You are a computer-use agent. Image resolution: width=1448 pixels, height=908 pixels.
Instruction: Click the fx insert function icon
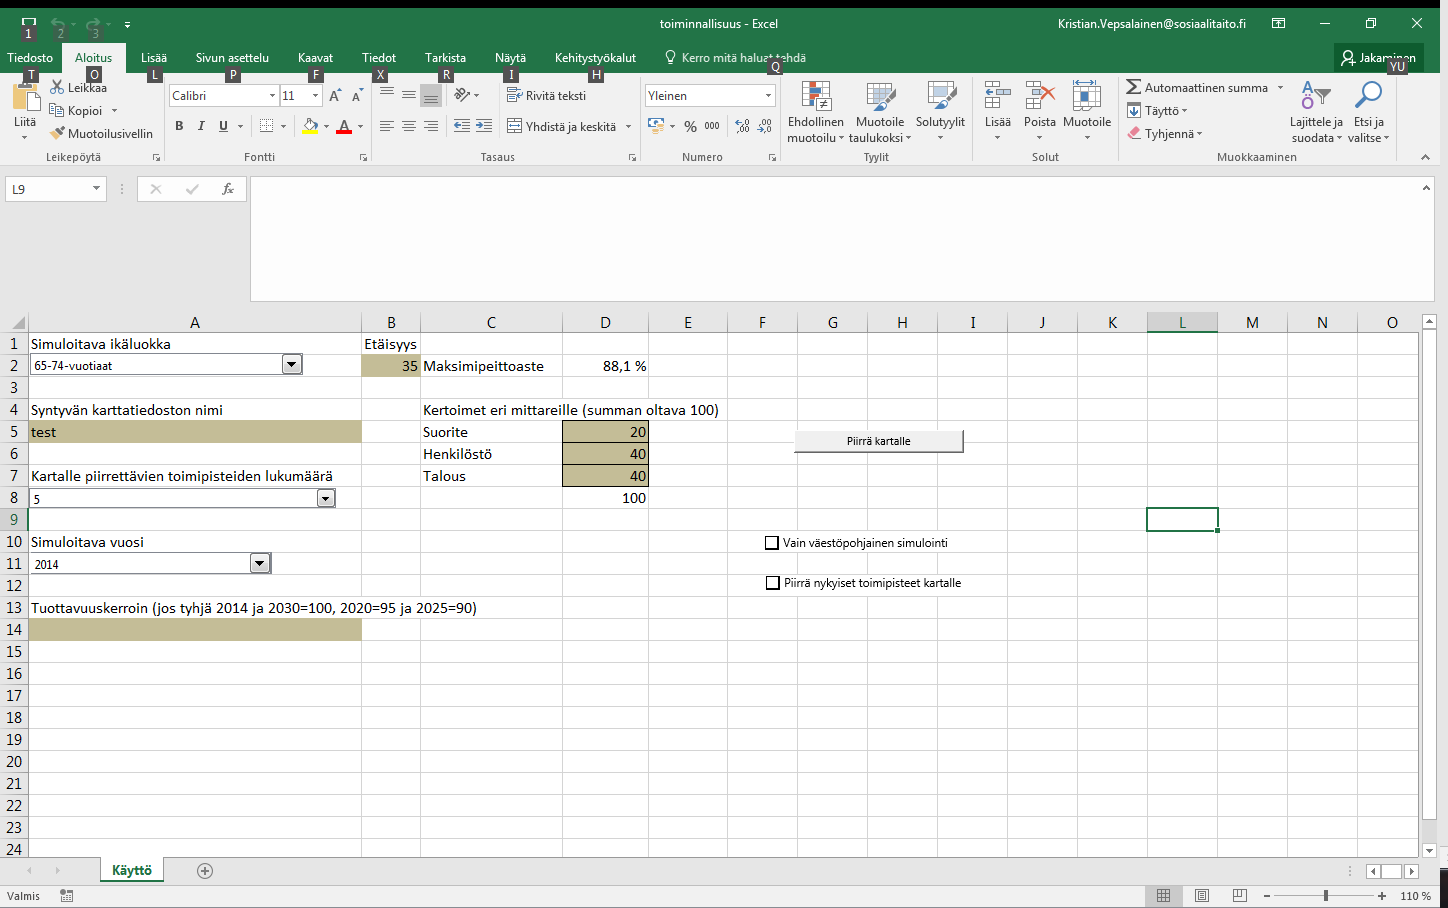click(x=228, y=189)
